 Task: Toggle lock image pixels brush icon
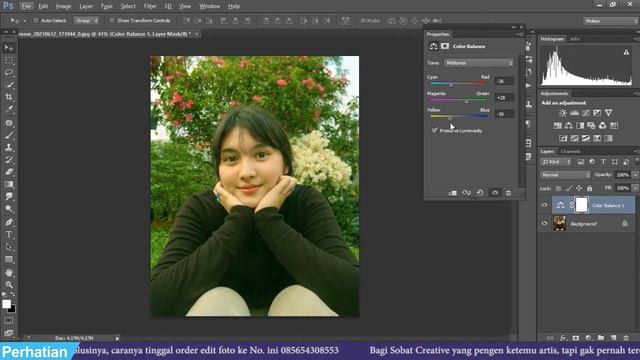[569, 189]
